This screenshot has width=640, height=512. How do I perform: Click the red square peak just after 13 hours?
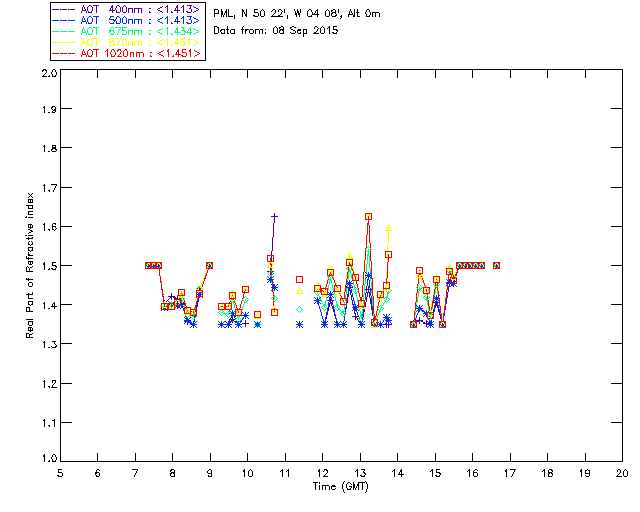pos(369,217)
